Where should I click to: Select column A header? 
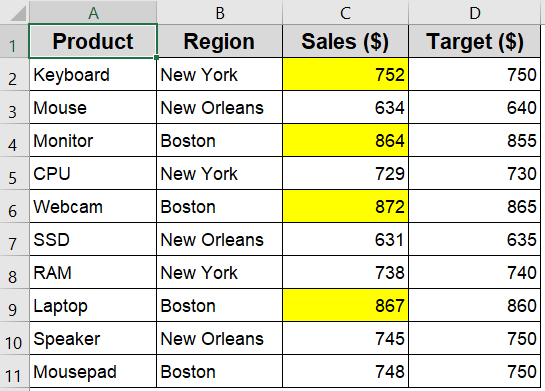[93, 13]
